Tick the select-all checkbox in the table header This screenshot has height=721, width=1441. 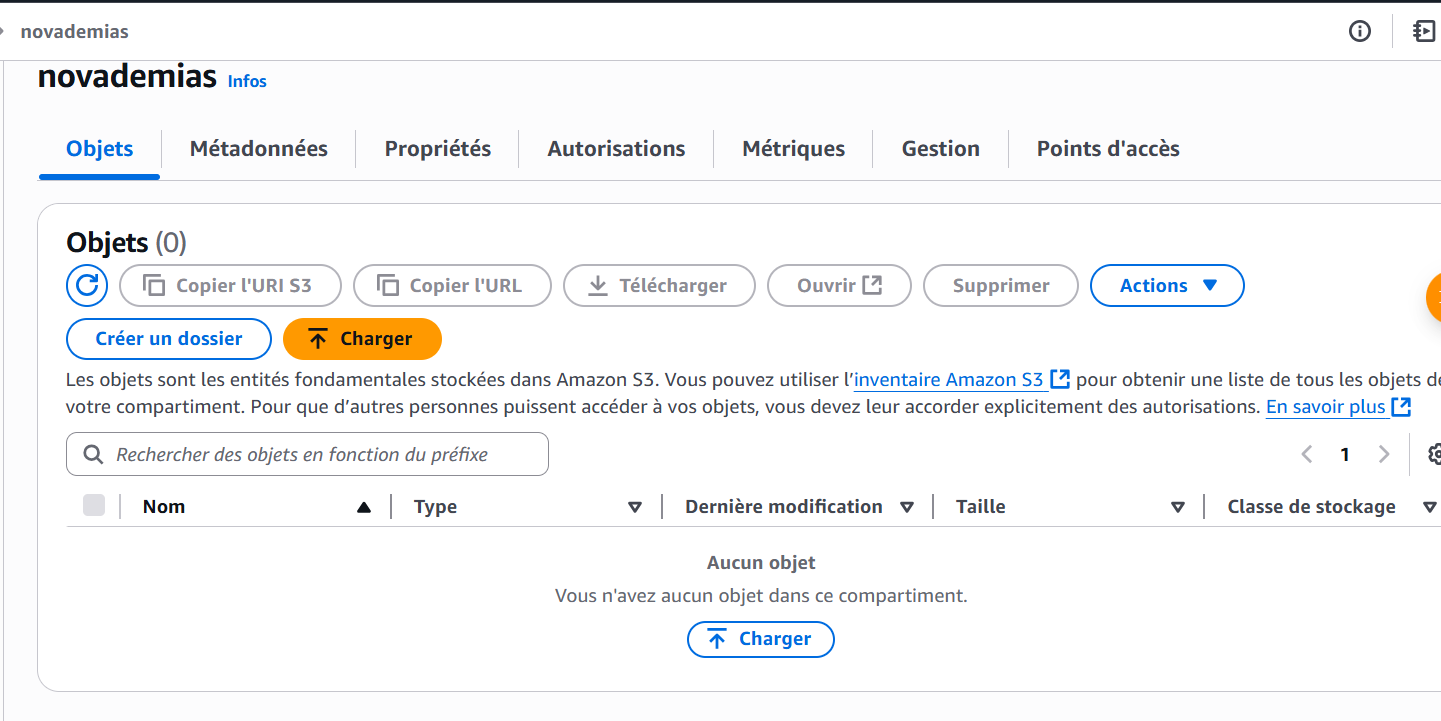94,506
